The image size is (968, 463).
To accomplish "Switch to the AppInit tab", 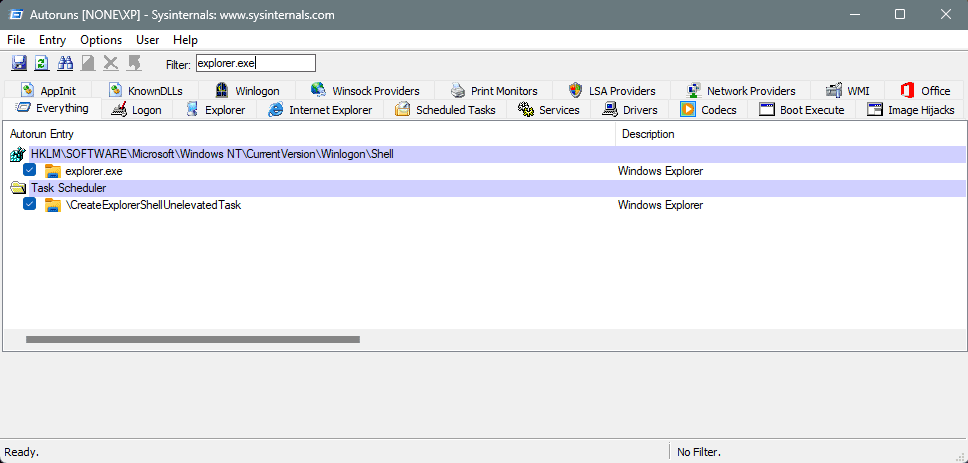I will coord(48,91).
